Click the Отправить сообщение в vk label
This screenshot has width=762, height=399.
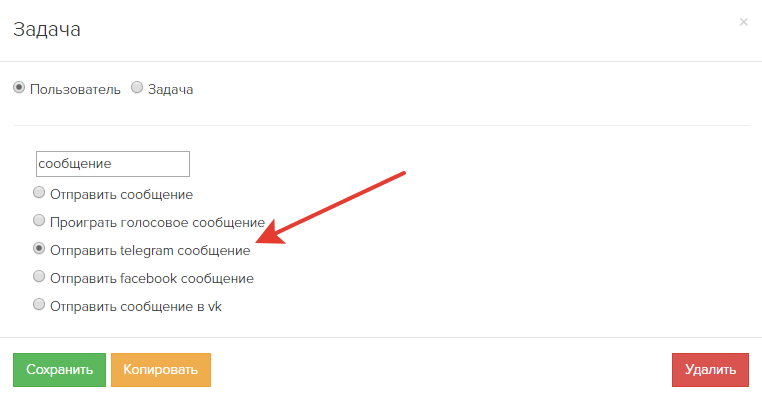136,307
